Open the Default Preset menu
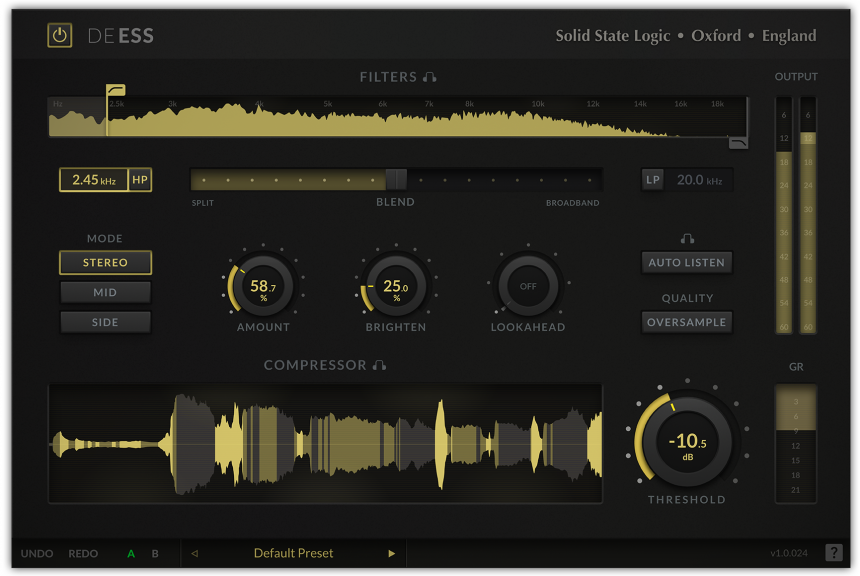 click(292, 553)
